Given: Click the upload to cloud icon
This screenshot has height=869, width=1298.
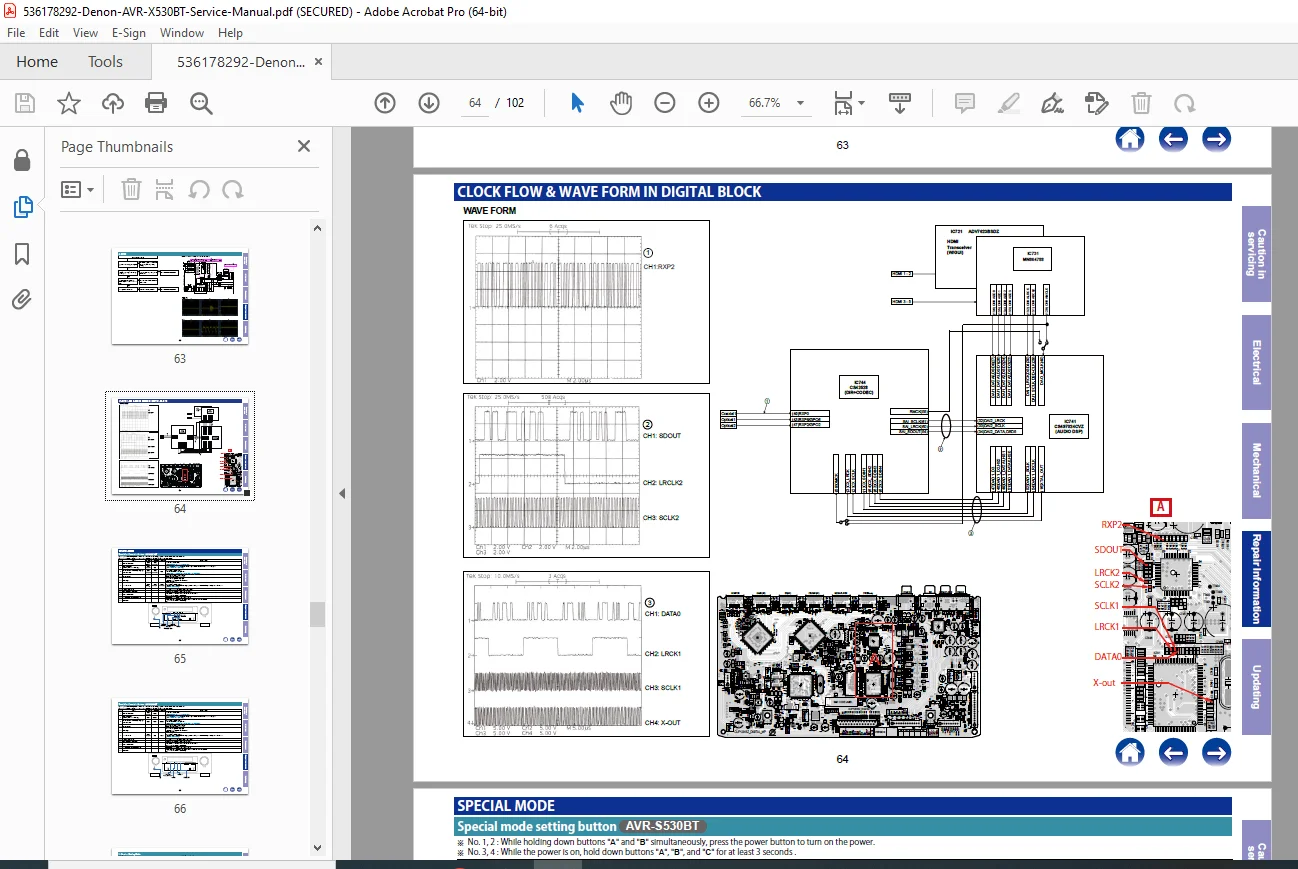Looking at the screenshot, I should 113,103.
